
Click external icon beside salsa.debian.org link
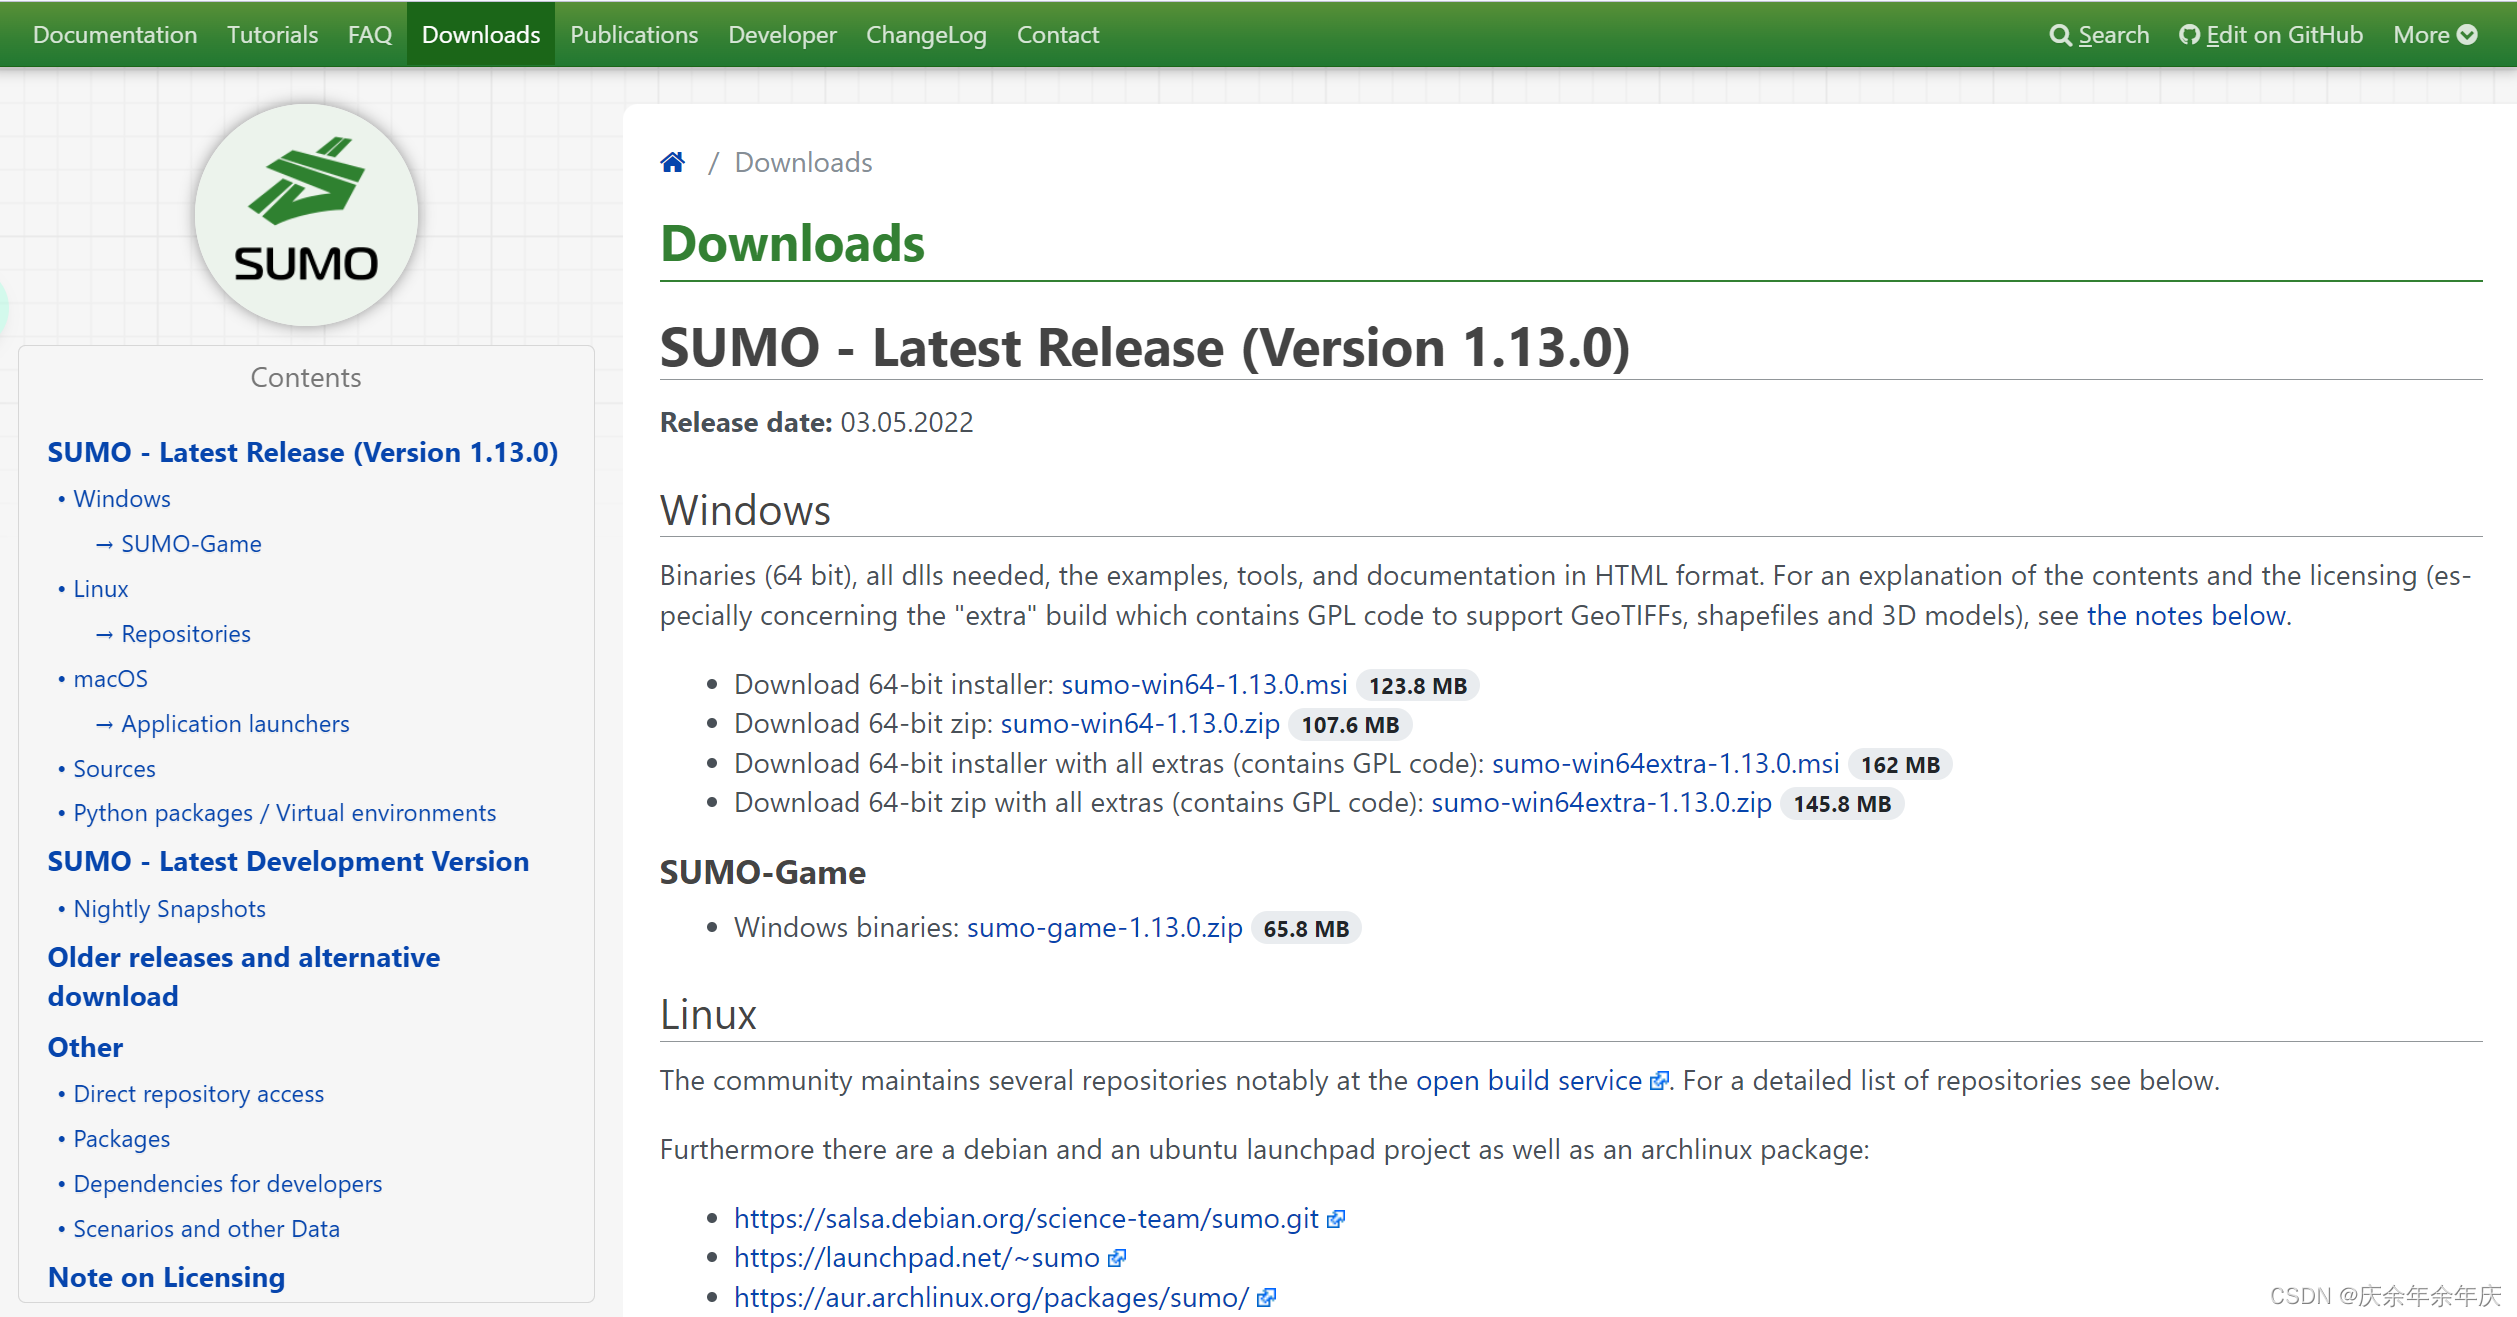pyautogui.click(x=1336, y=1219)
